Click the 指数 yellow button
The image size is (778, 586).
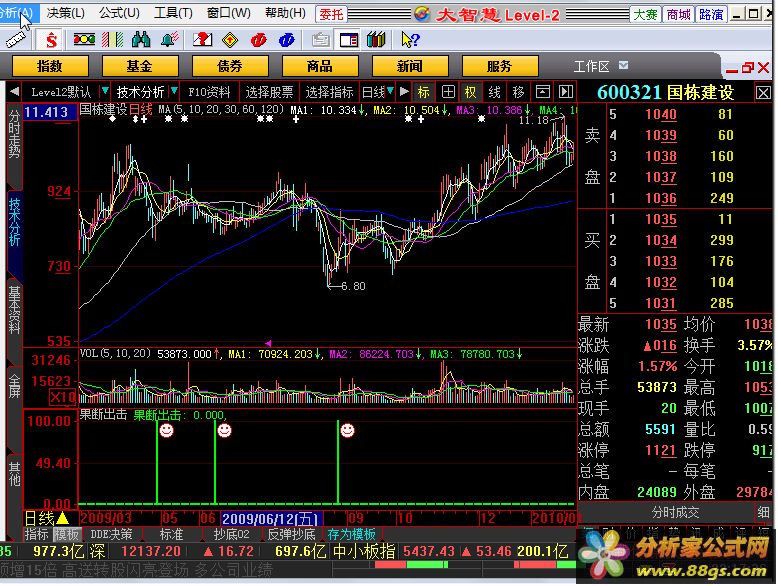[x=50, y=66]
